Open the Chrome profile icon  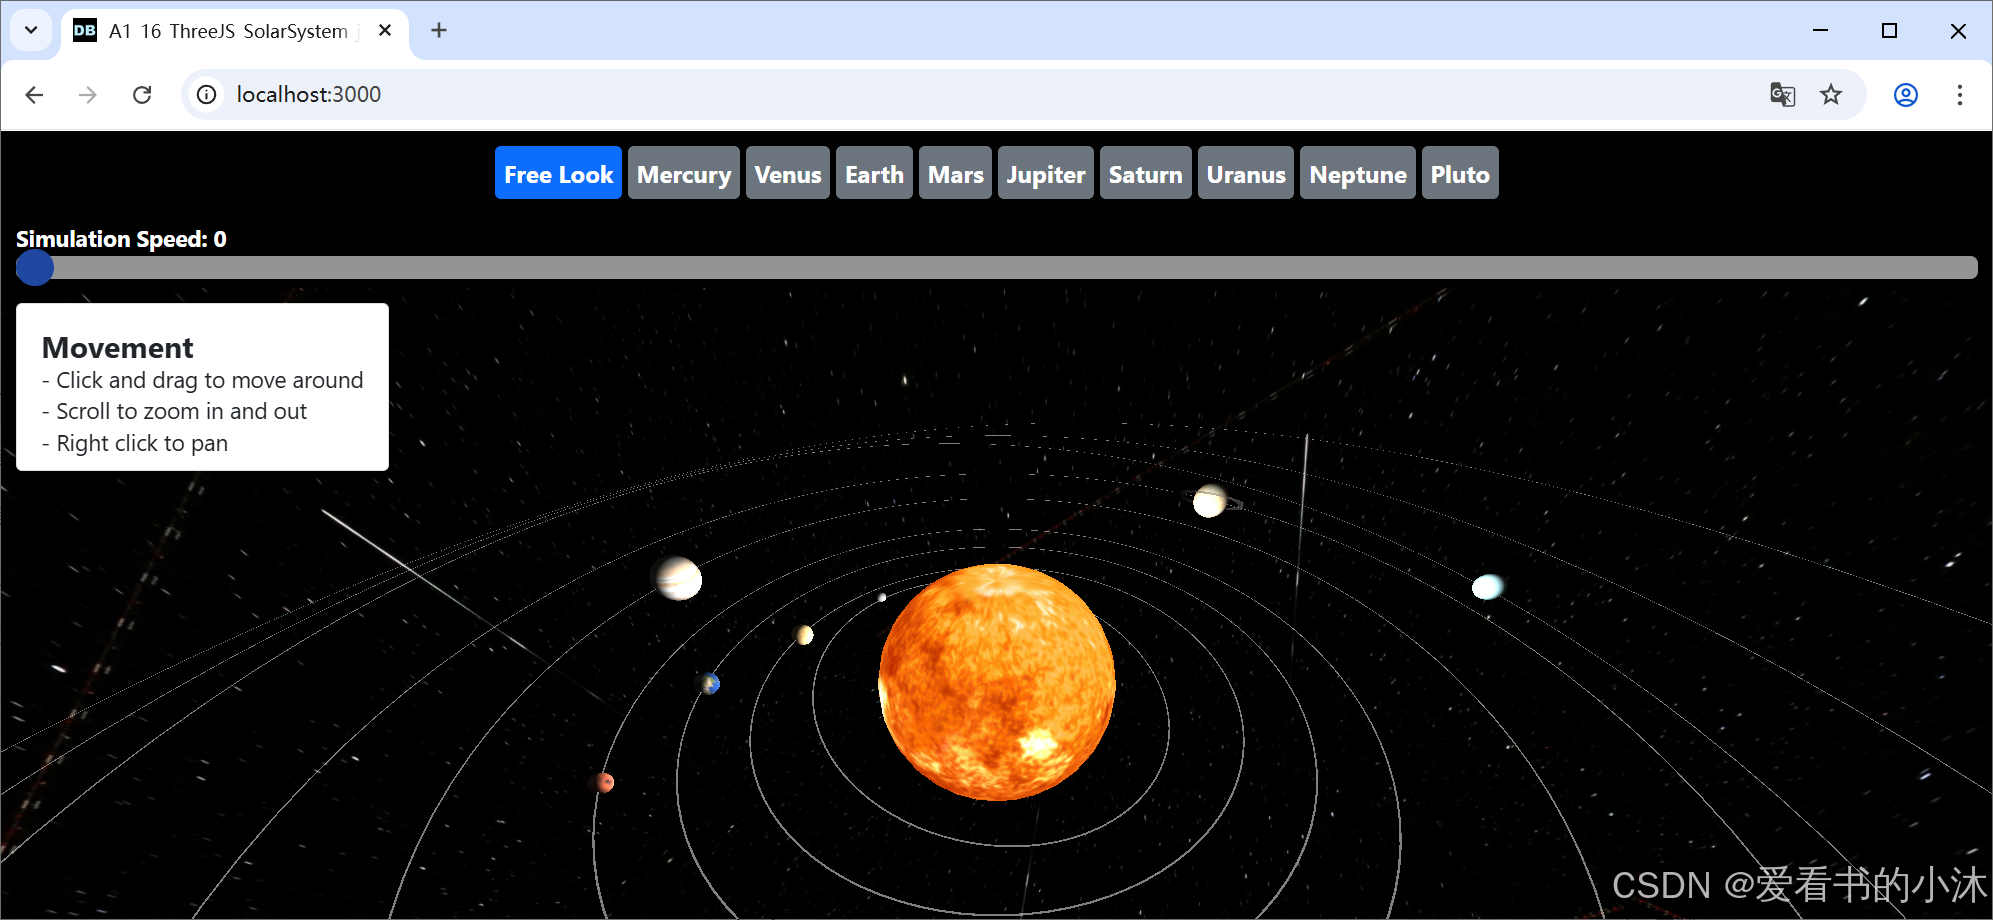(1906, 94)
